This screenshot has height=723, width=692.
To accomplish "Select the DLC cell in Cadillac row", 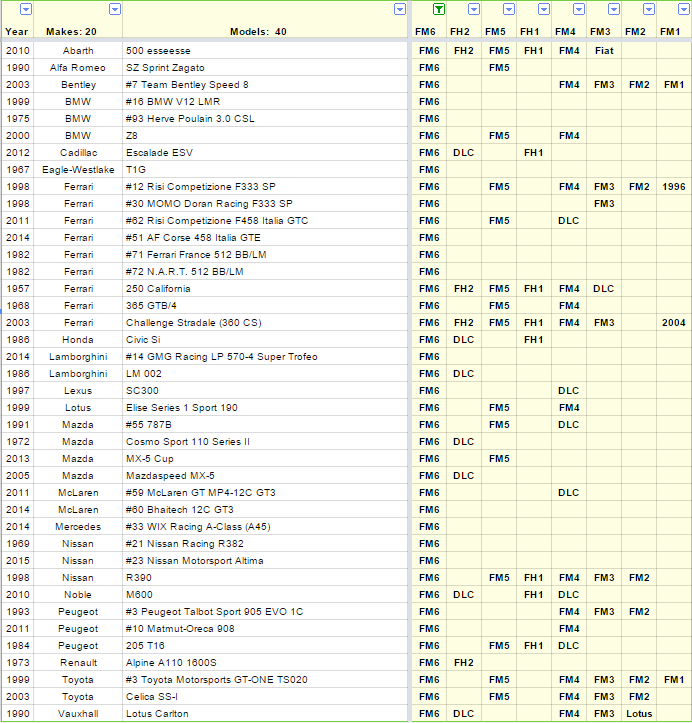I will click(464, 153).
